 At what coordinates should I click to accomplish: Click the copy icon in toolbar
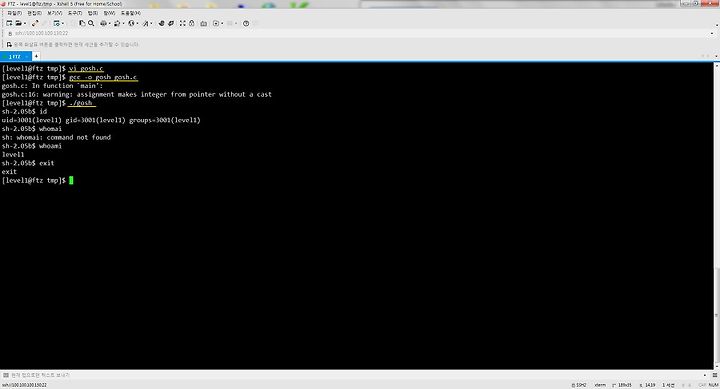coord(82,23)
